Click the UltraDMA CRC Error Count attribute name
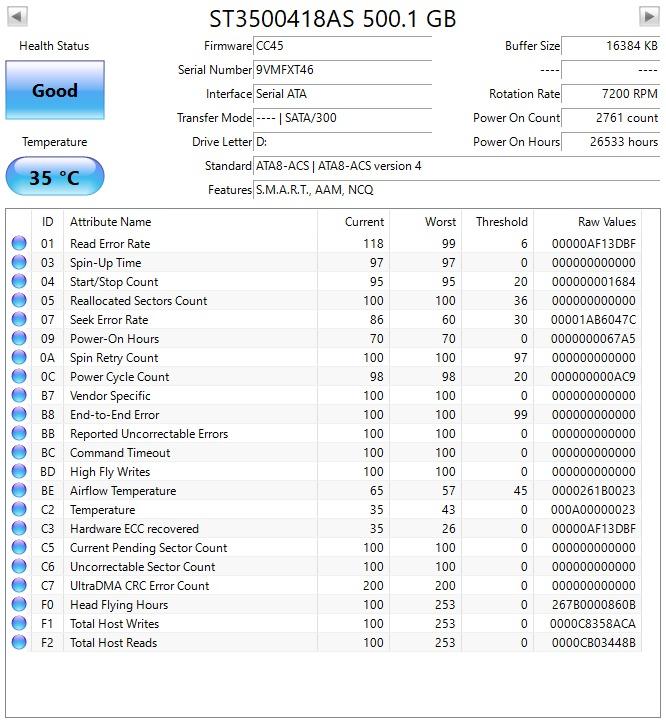The width and height of the screenshot is (666, 725). pyautogui.click(x=139, y=586)
